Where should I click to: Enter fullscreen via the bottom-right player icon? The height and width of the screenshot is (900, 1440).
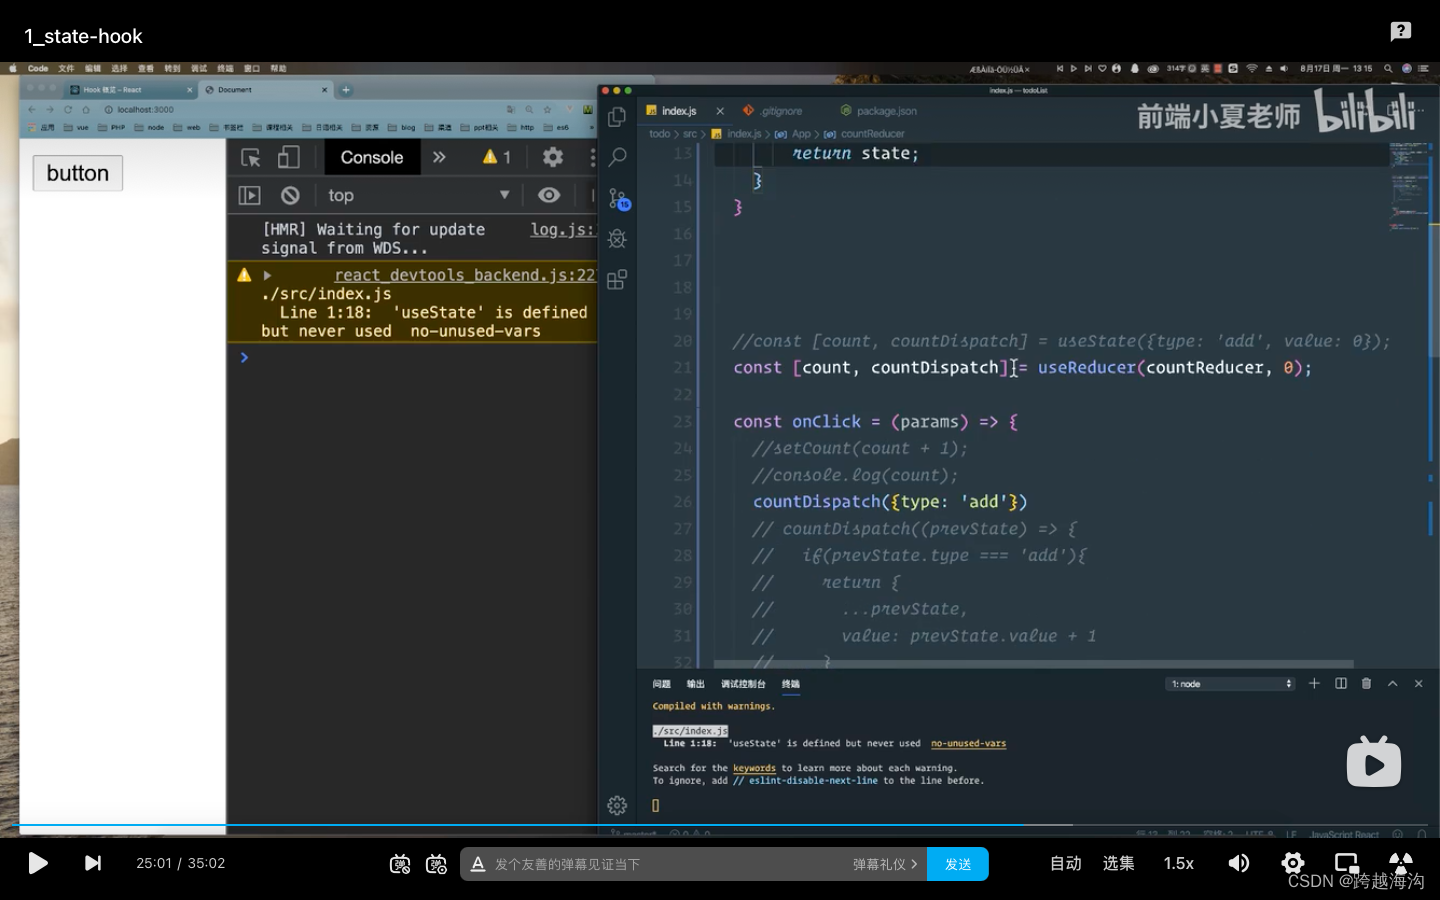pyautogui.click(x=1401, y=863)
